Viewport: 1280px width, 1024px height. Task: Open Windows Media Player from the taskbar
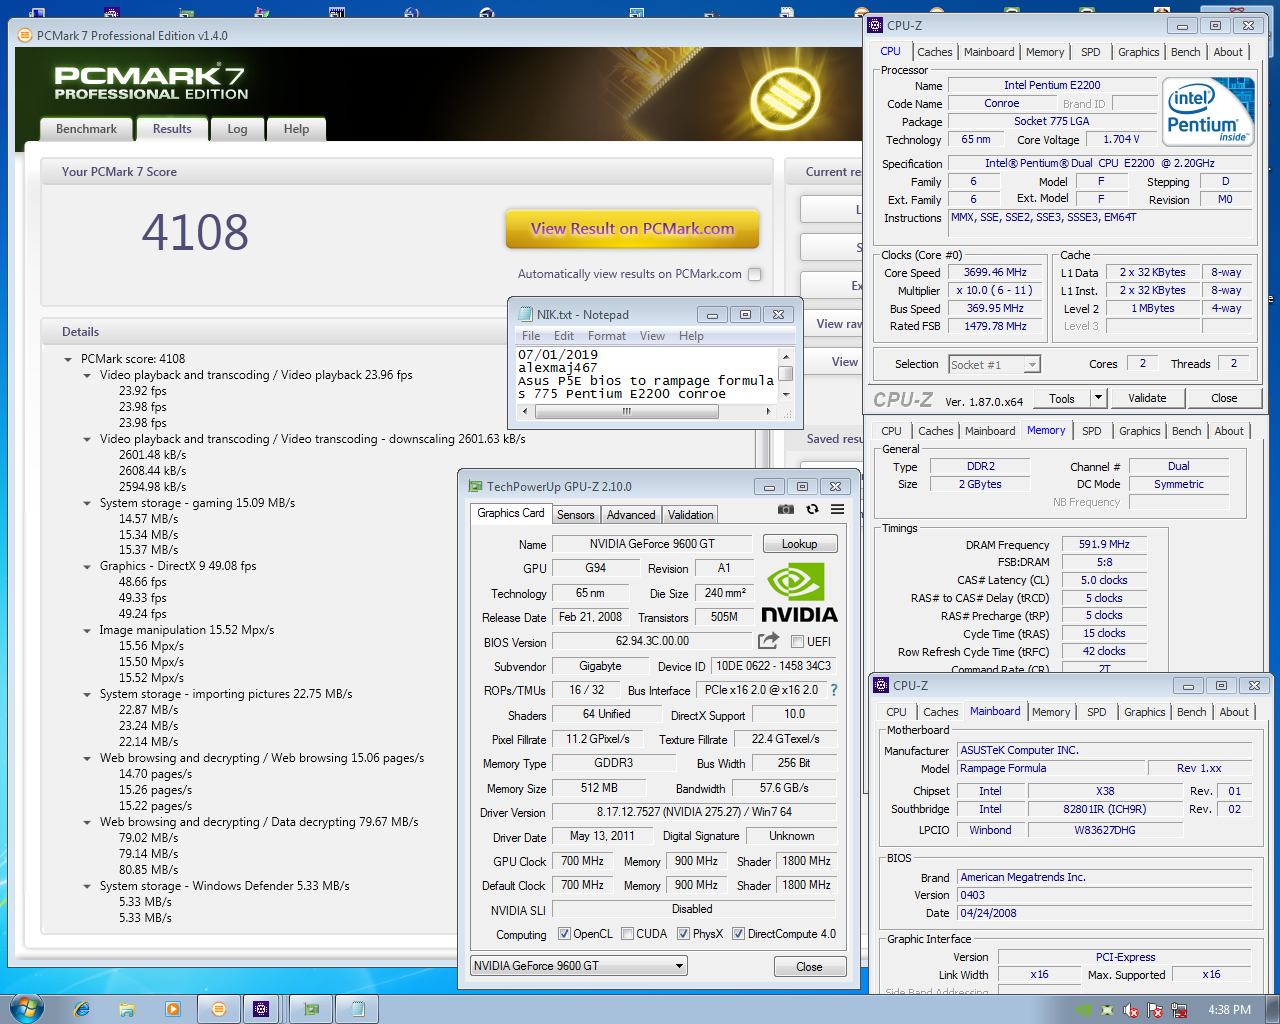[x=173, y=1009]
